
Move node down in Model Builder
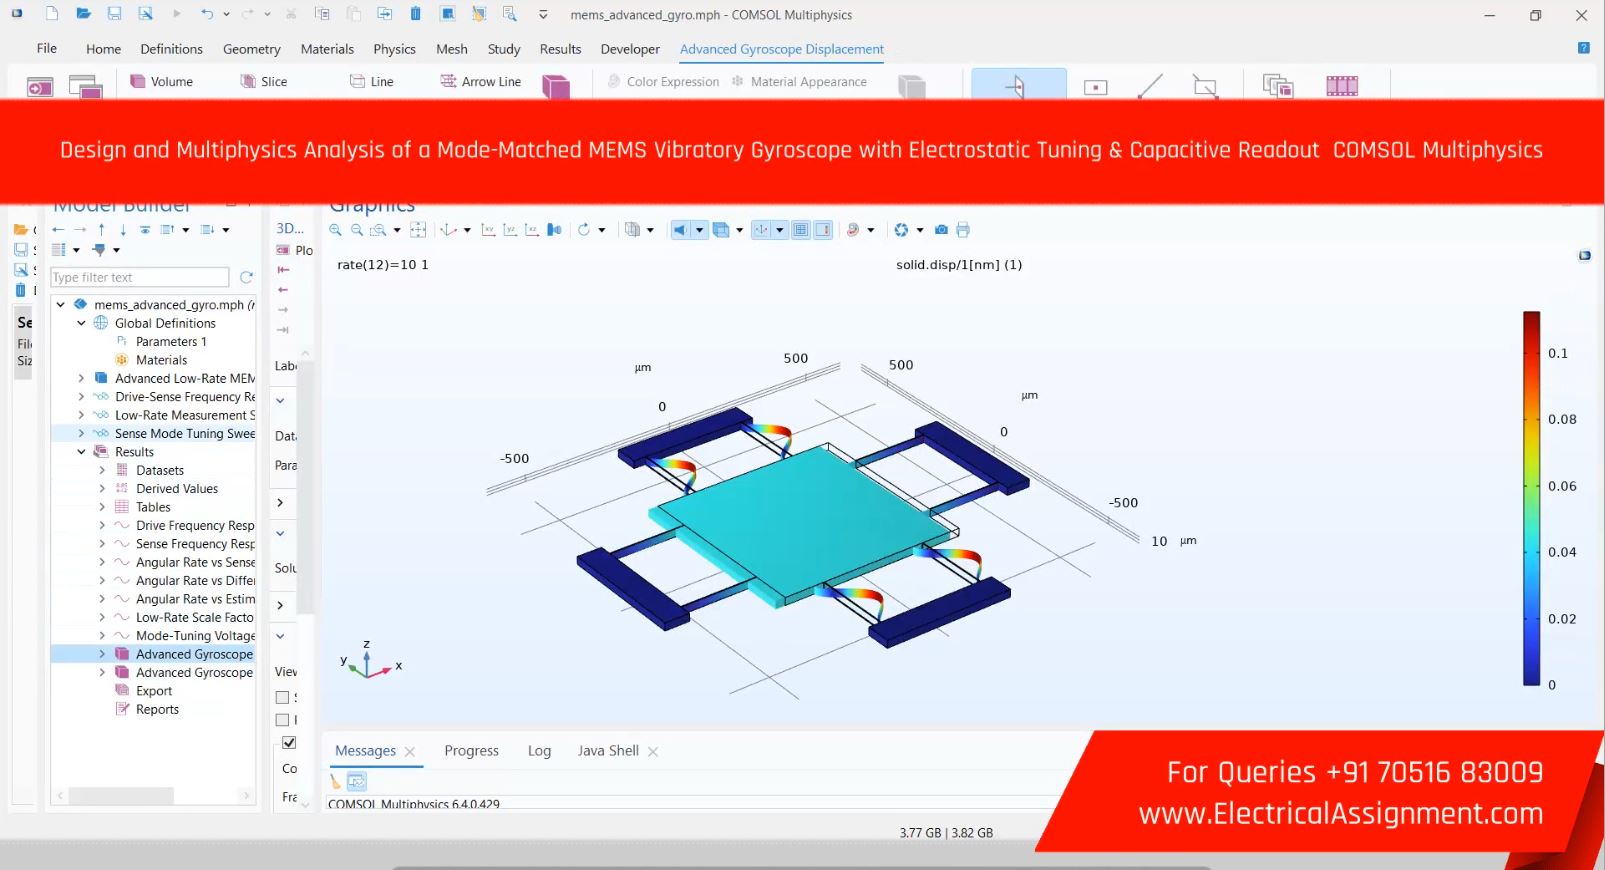[123, 230]
